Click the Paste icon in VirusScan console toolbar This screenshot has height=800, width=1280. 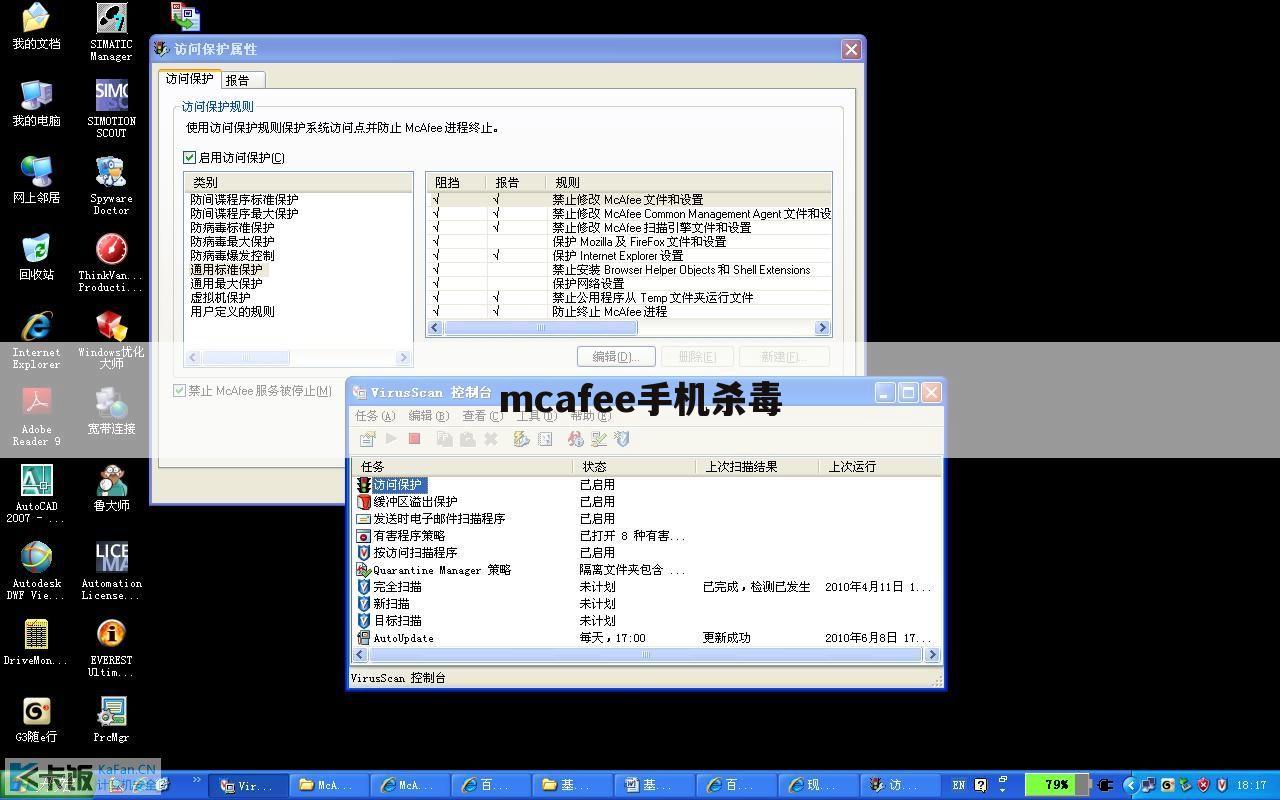point(467,439)
